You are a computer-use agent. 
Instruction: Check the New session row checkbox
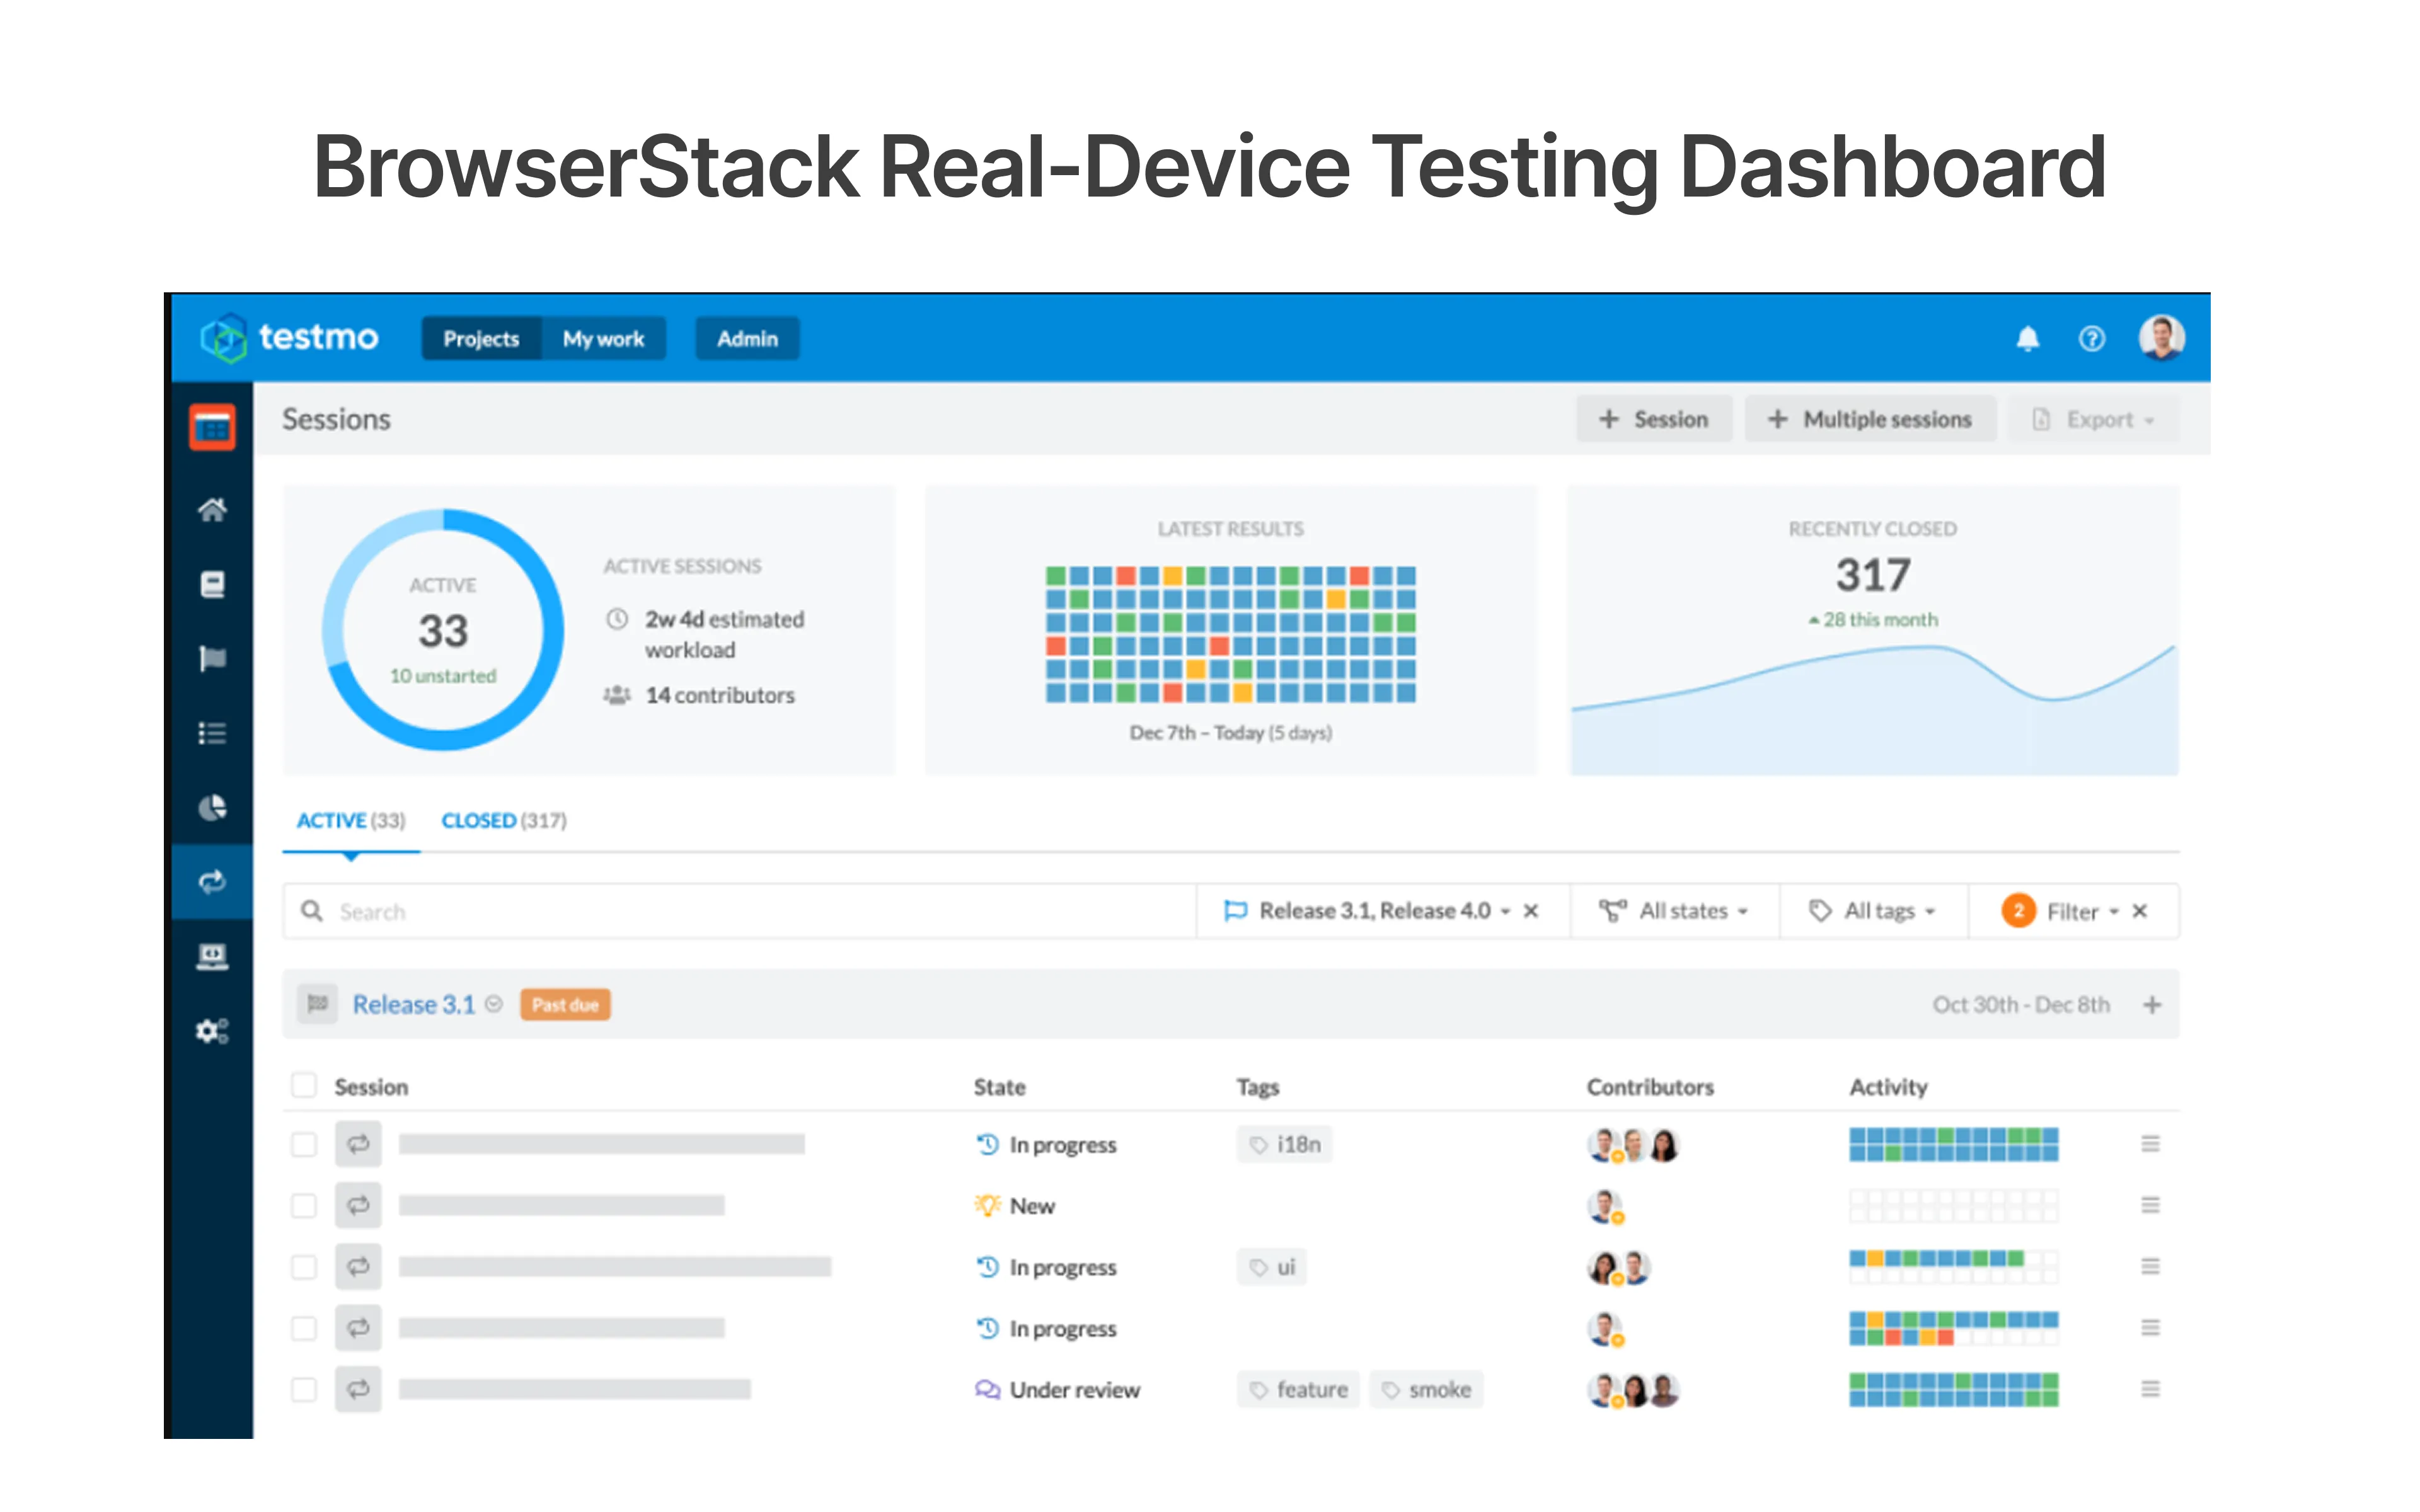(304, 1206)
